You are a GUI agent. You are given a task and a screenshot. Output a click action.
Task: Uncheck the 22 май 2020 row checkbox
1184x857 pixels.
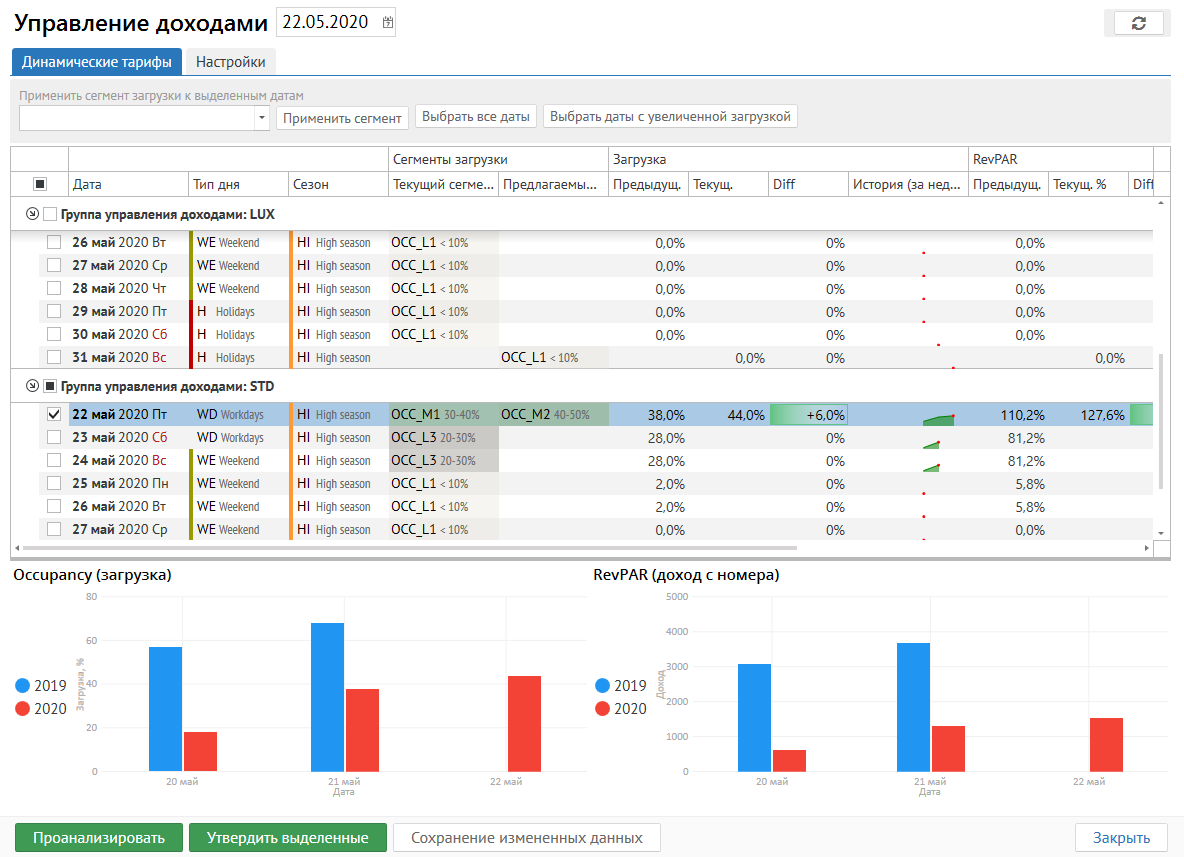coord(54,415)
